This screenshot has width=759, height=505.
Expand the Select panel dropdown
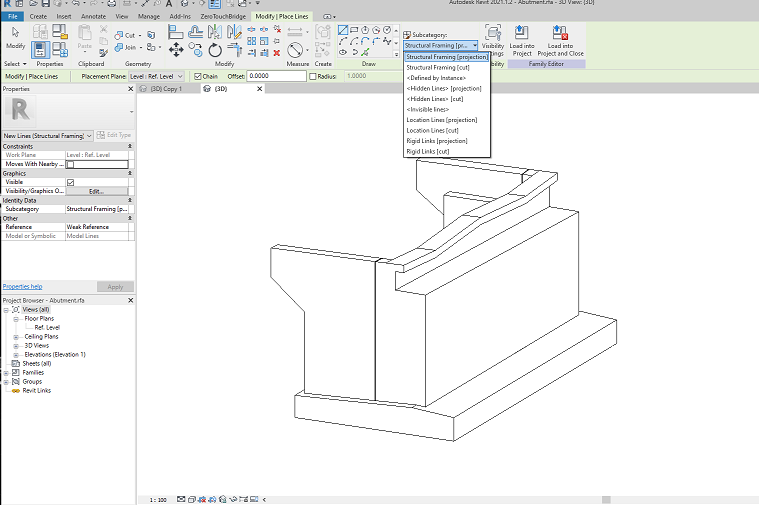(x=15, y=64)
